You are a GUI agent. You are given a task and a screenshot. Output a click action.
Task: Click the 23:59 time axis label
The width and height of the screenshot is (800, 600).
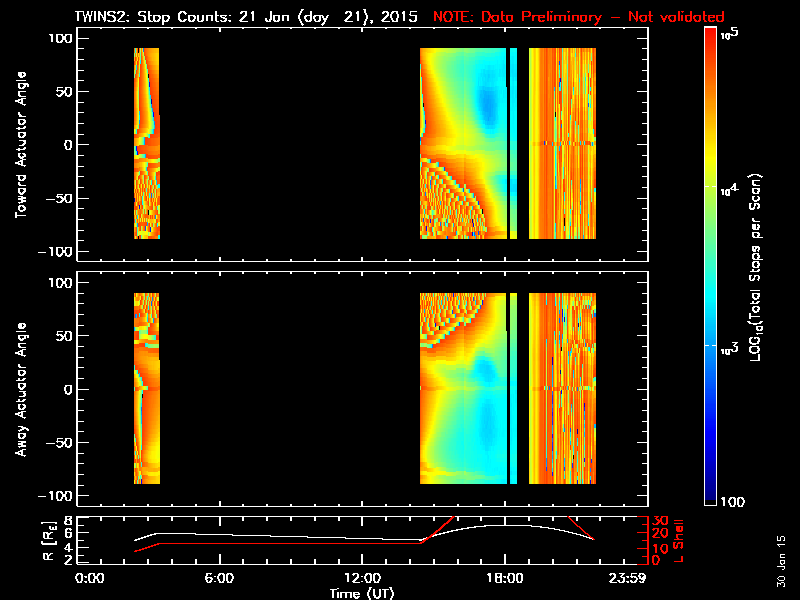[x=627, y=579]
